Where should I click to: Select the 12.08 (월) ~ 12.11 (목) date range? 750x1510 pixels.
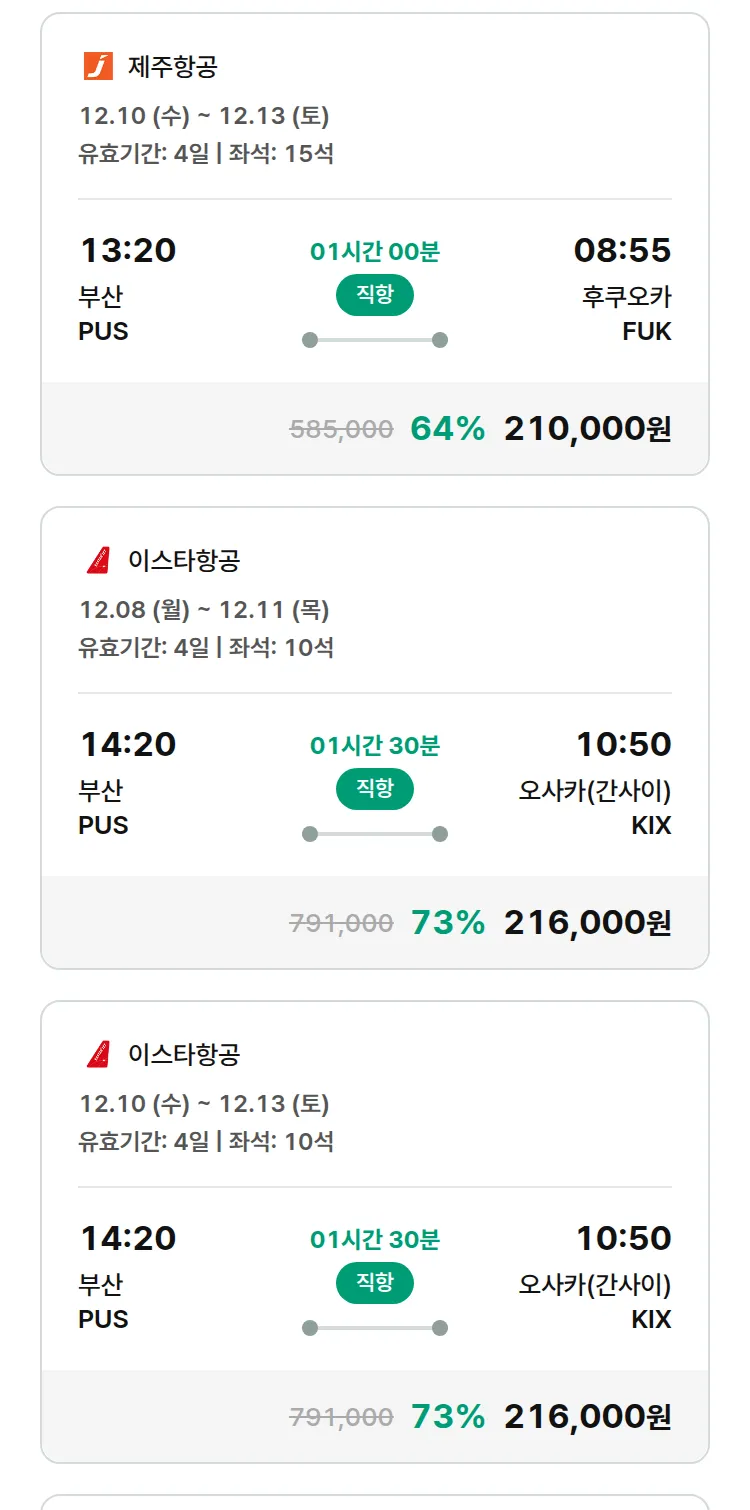click(x=204, y=610)
